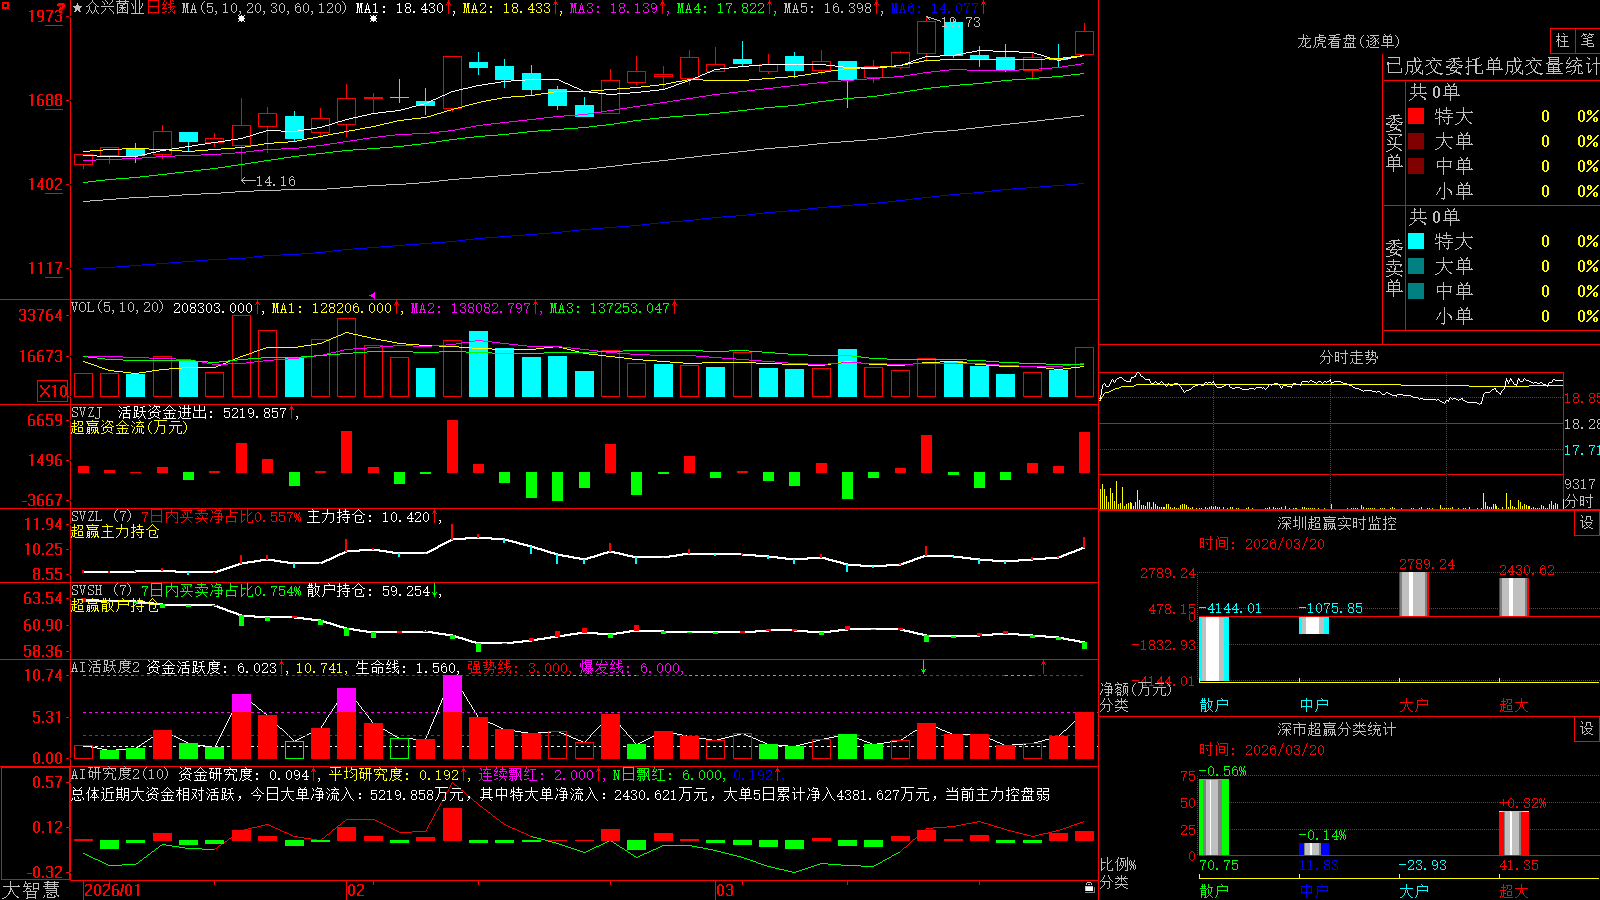This screenshot has height=900, width=1600.
Task: Click the 小单 row under 委卖单
Action: [1503, 316]
